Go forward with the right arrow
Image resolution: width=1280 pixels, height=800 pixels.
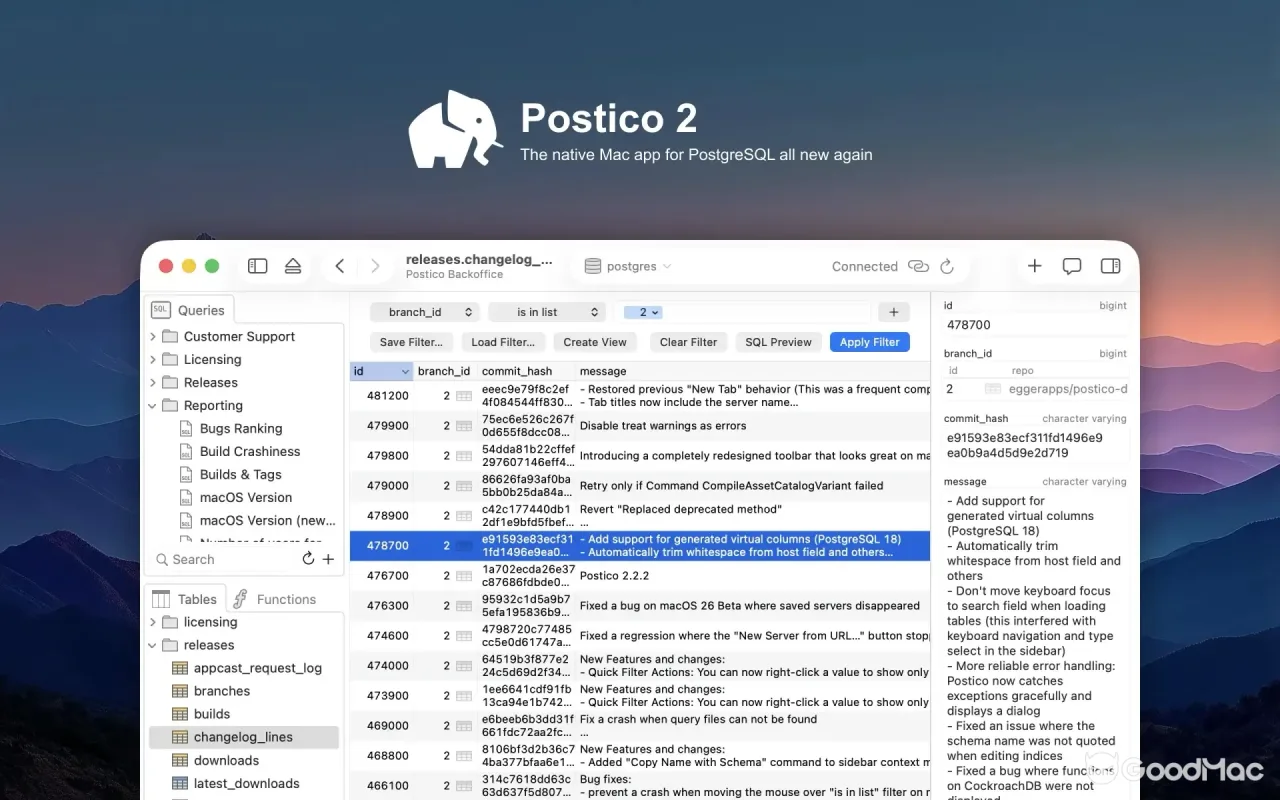pos(375,266)
